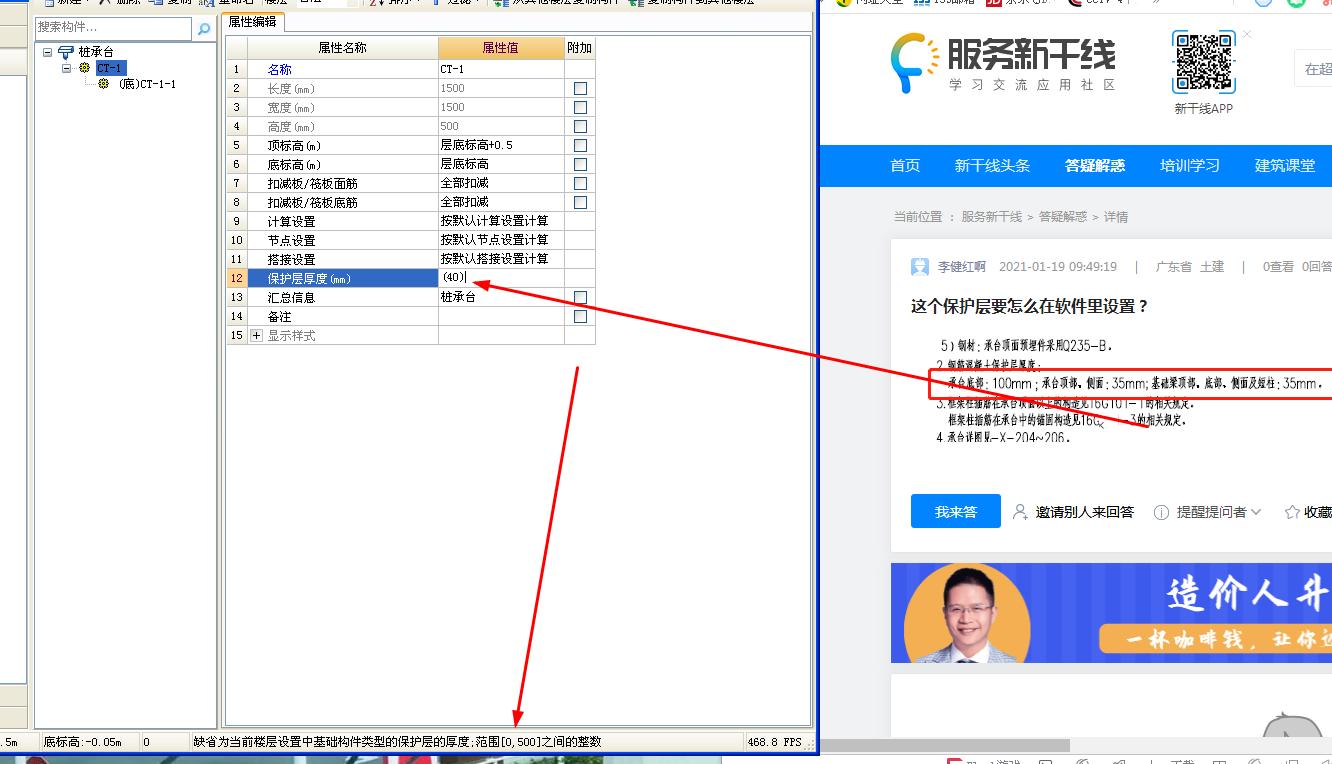1332x764 pixels.
Task: Click the 计算设置 value 按默认计算设置计算
Action: (501, 221)
